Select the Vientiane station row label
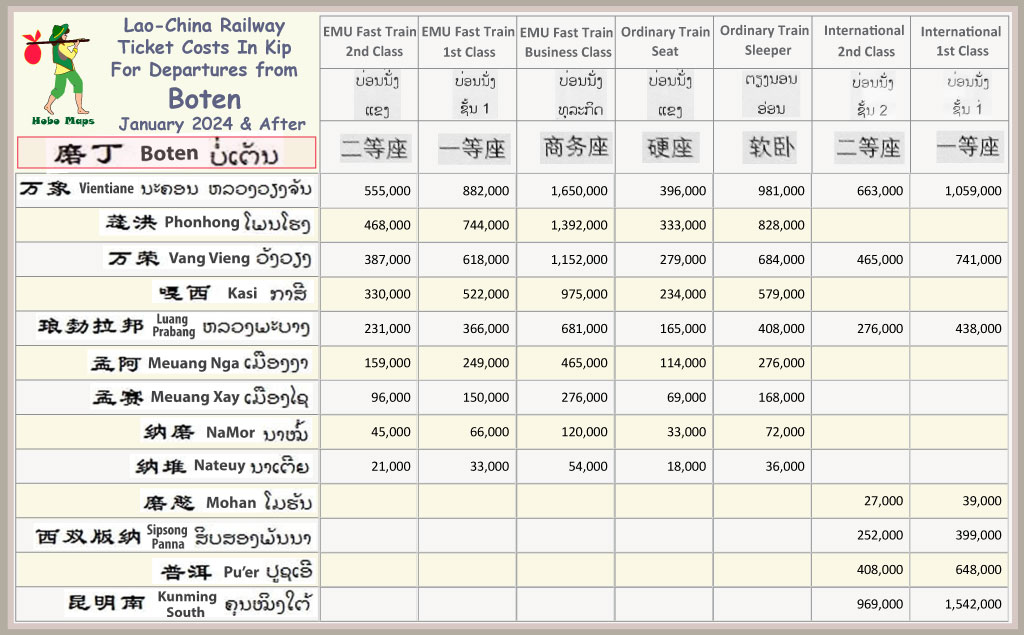1024x635 pixels. click(166, 190)
